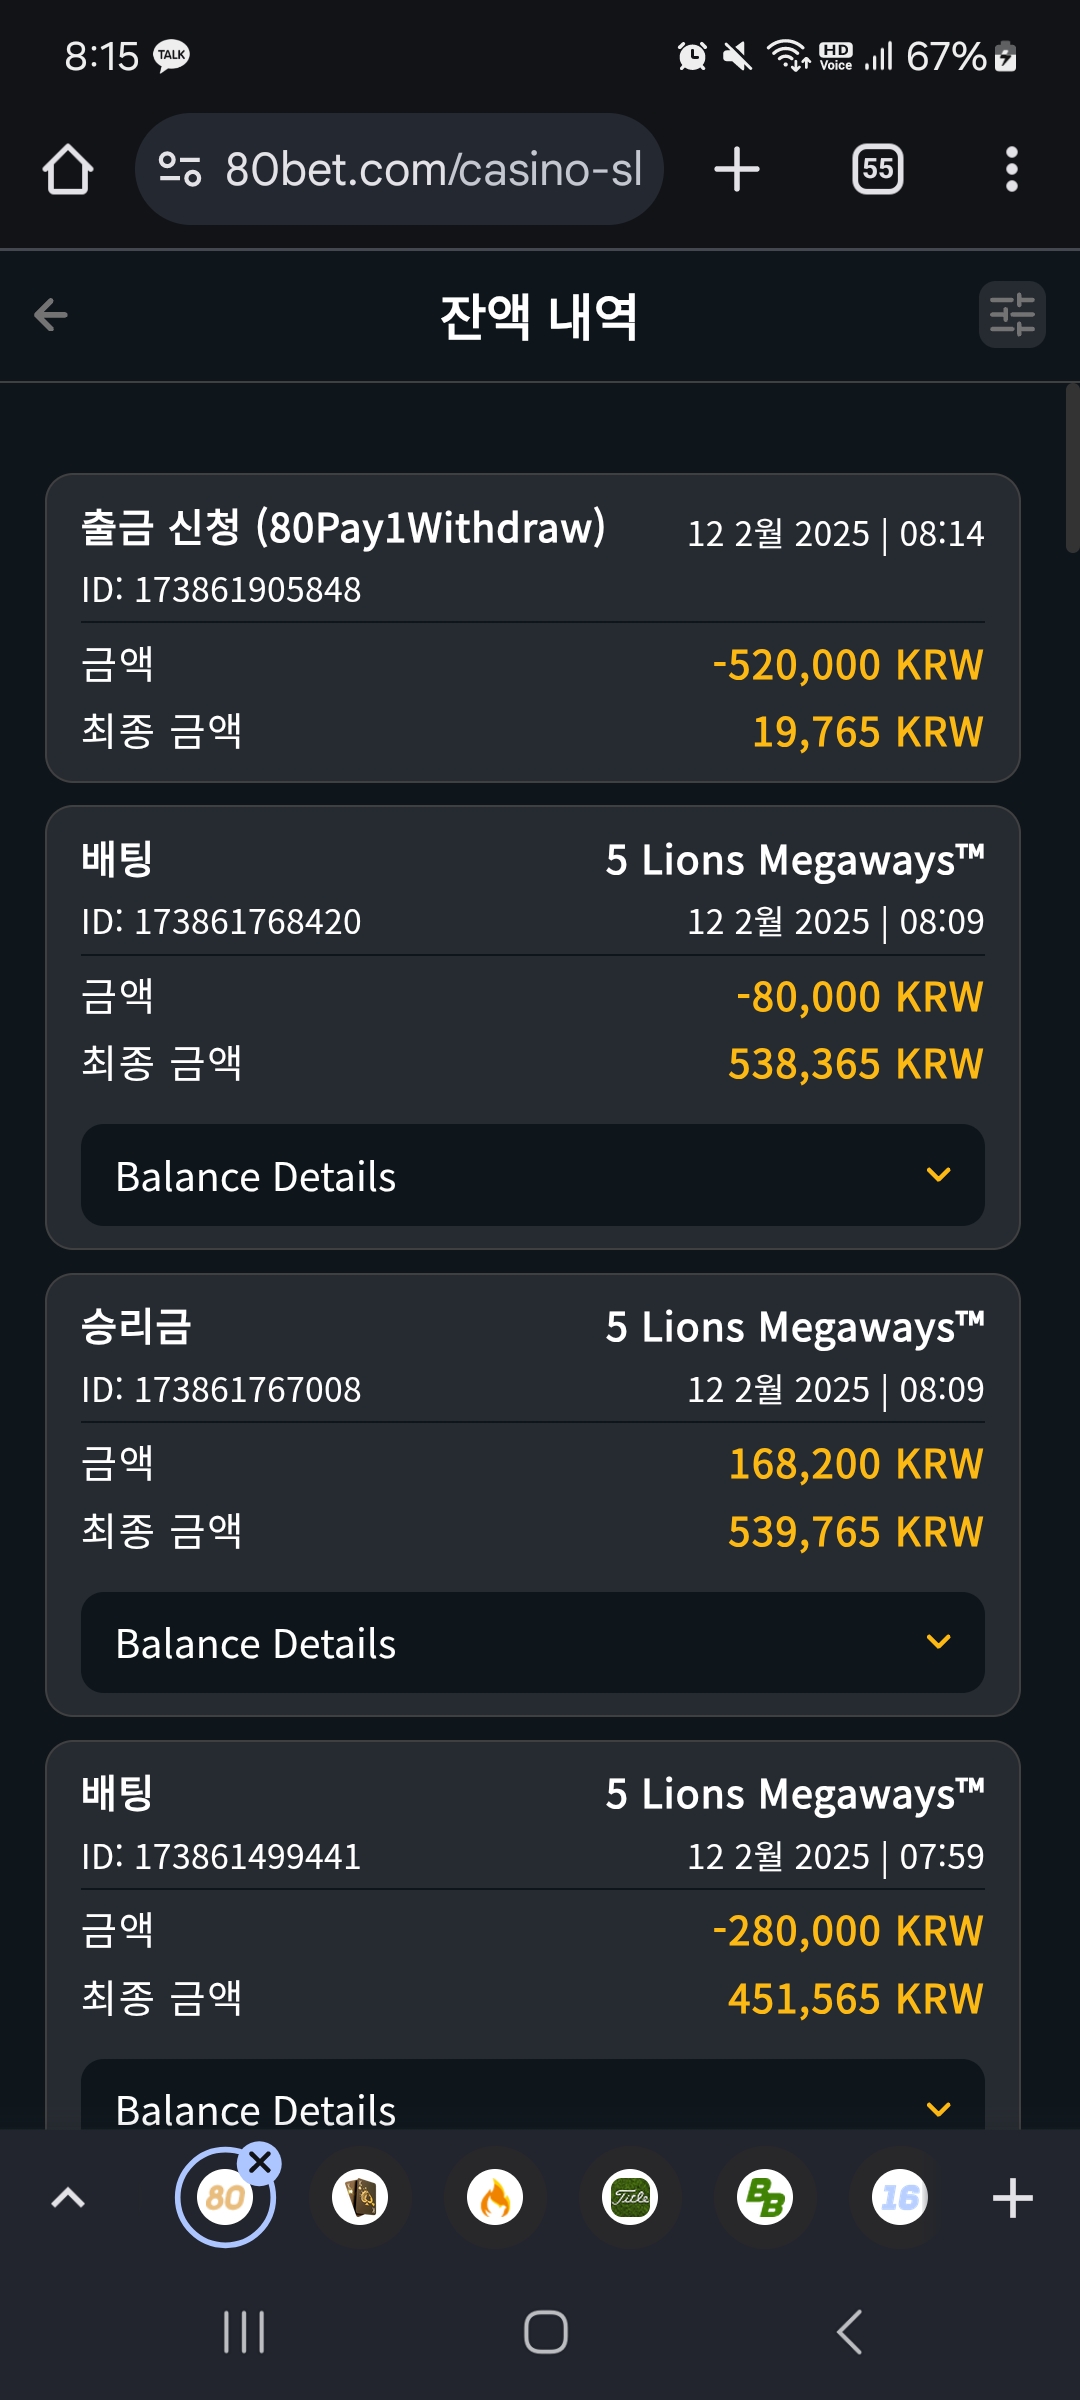Open the green BB icon shortcut

[765, 2197]
